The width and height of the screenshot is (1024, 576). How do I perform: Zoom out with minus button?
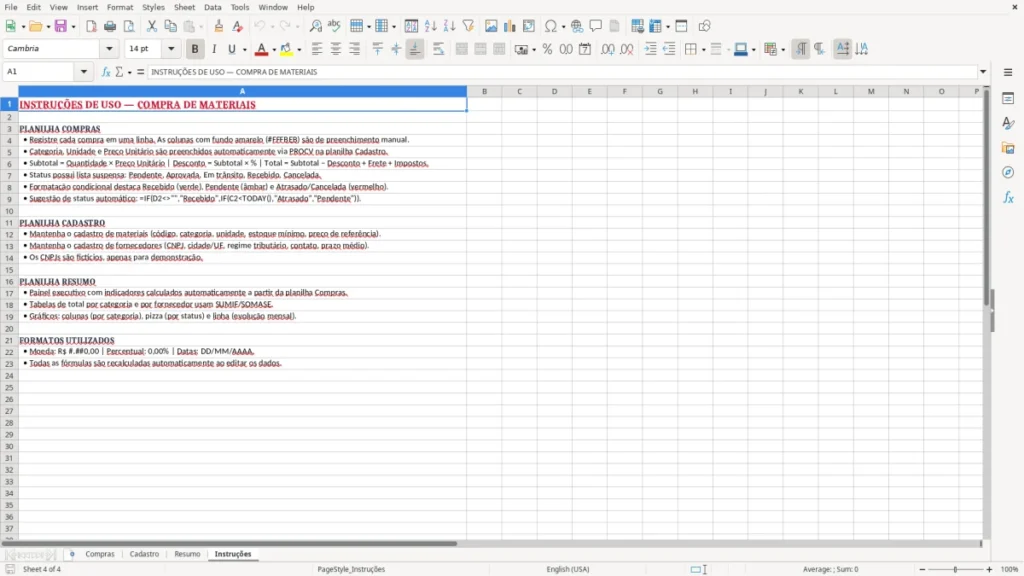click(922, 569)
